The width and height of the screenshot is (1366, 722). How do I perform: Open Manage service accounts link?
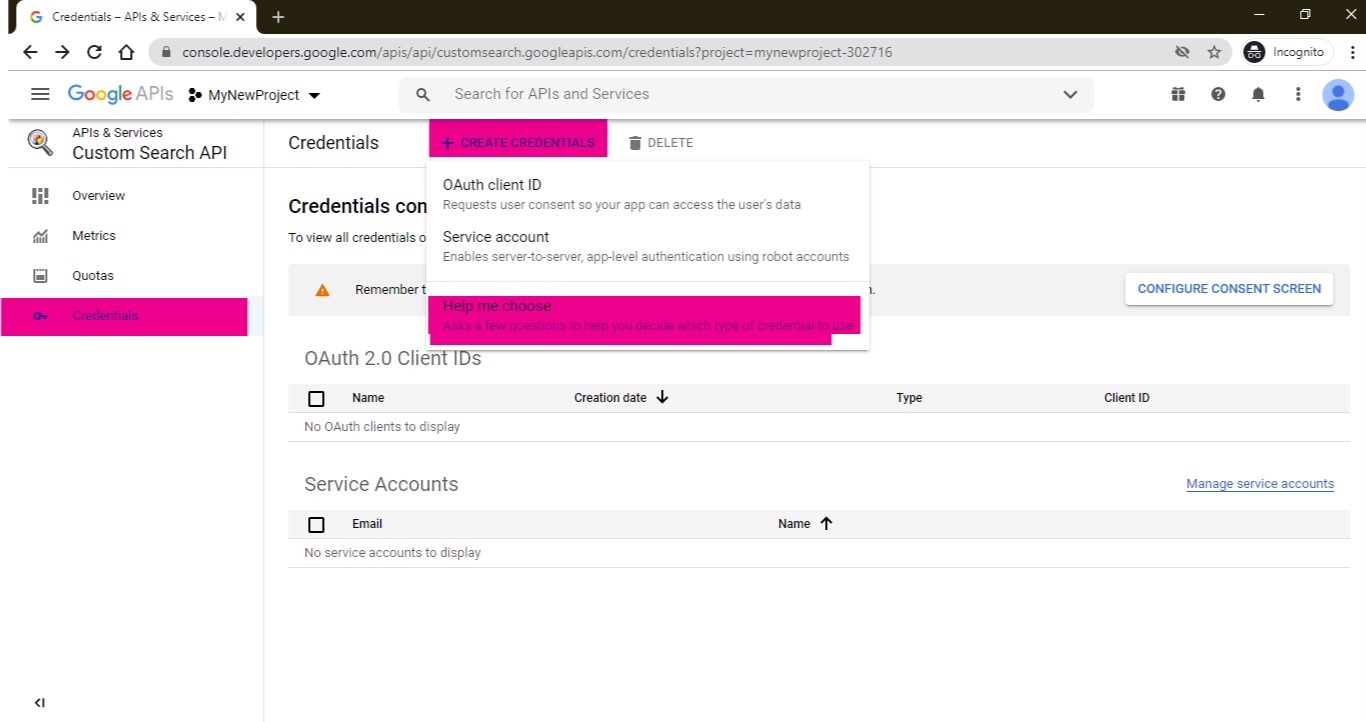click(x=1259, y=484)
